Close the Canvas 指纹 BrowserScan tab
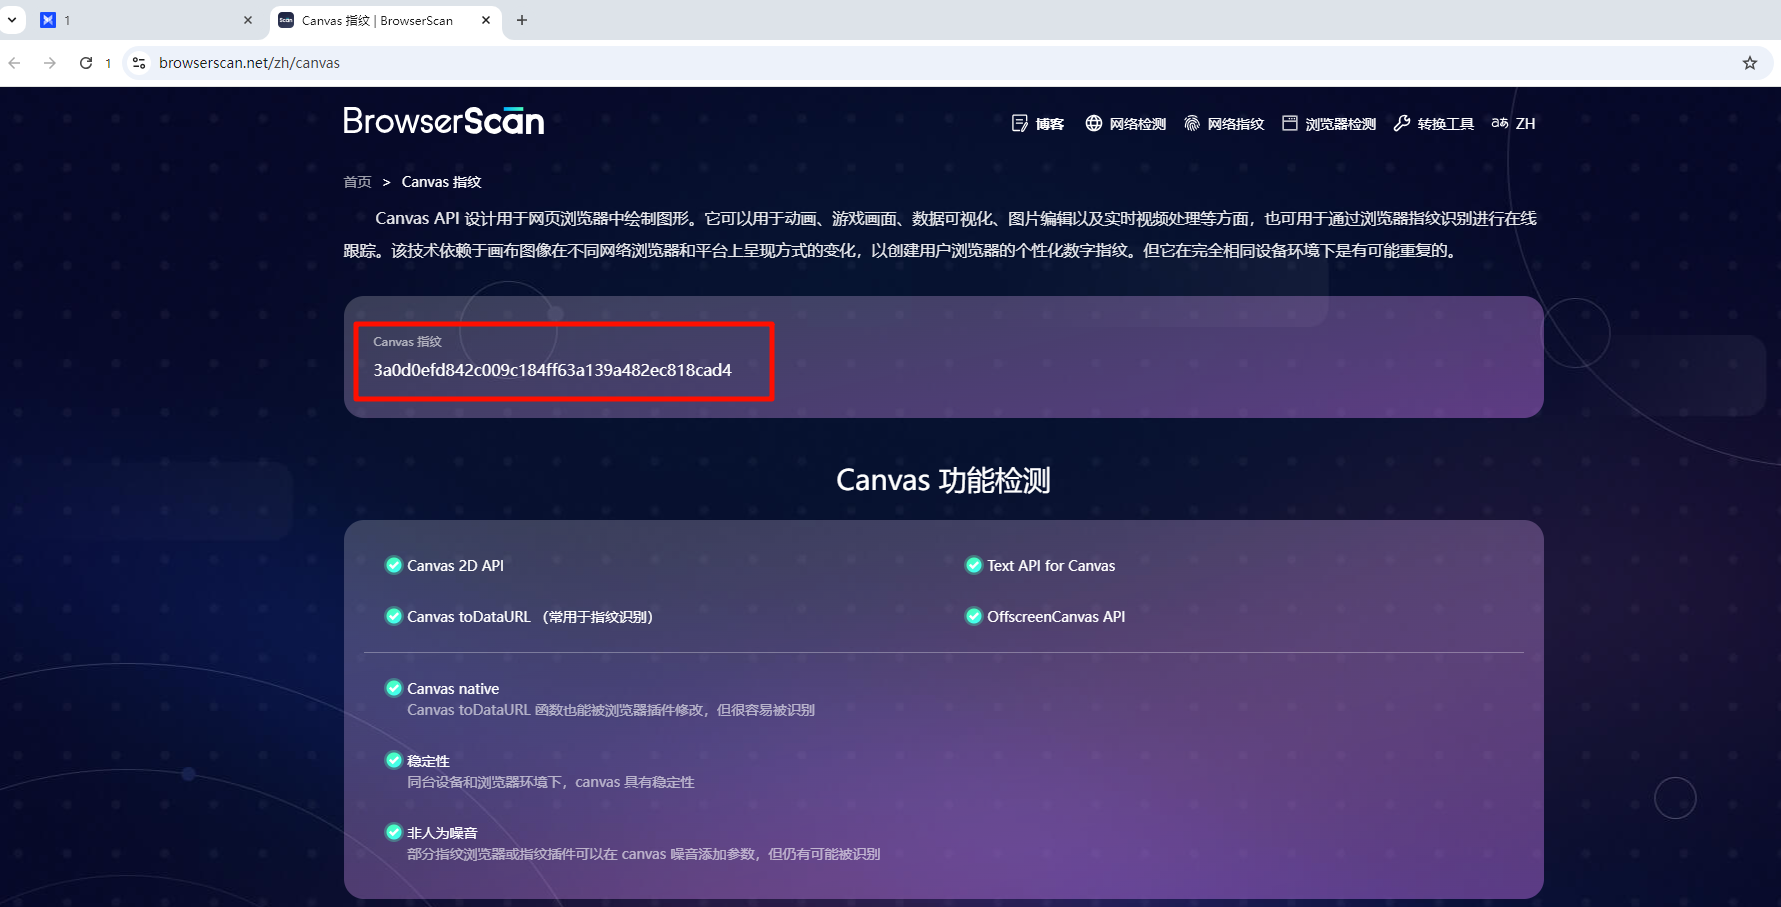The height and width of the screenshot is (907, 1781). pyautogui.click(x=486, y=20)
